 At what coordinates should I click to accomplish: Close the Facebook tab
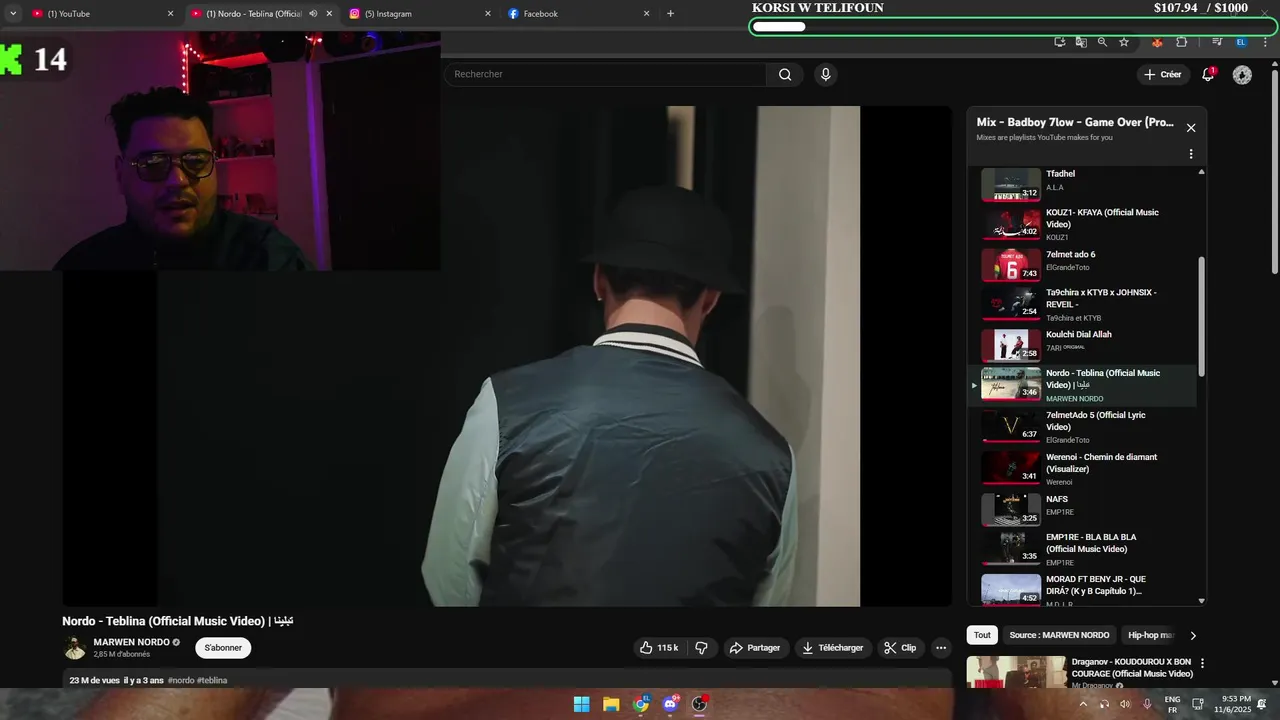646,14
